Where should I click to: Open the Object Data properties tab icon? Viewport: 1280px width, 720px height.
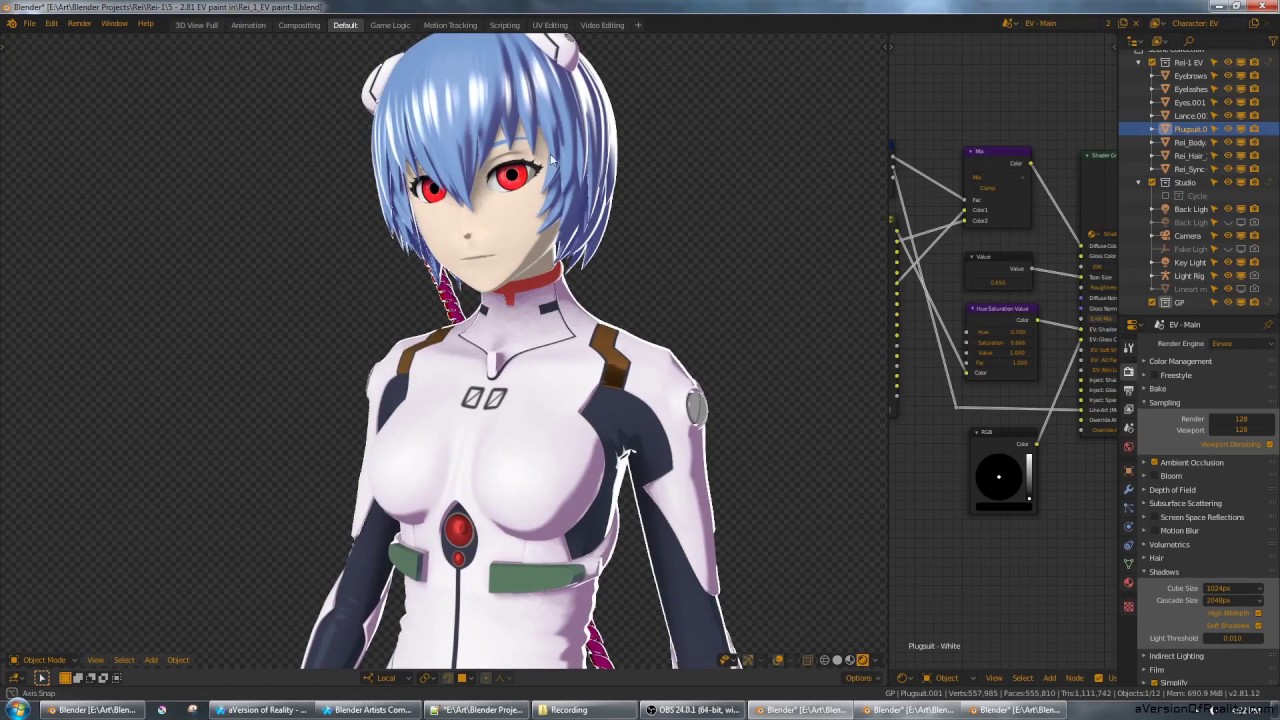pos(1128,563)
